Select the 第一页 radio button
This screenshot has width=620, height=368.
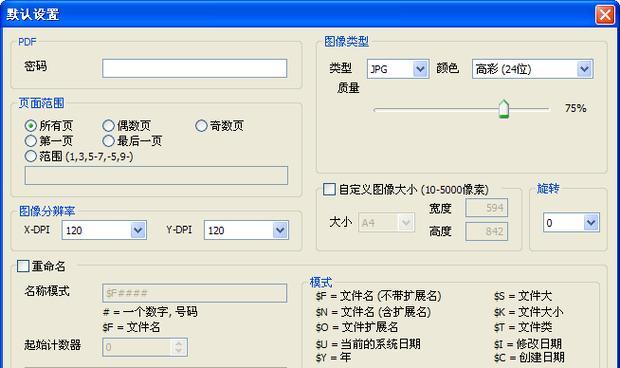[x=31, y=141]
